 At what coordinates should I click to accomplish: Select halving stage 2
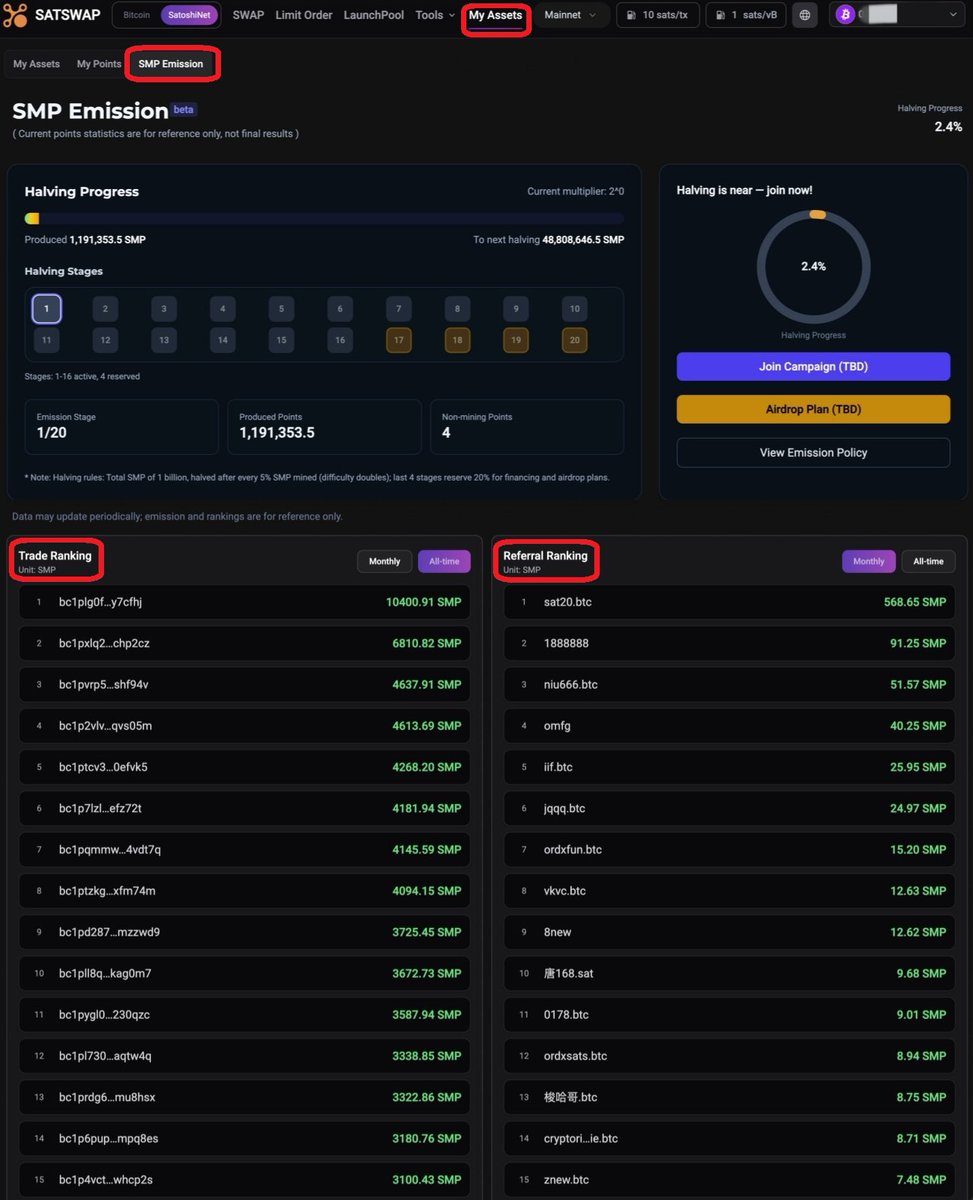coord(105,309)
